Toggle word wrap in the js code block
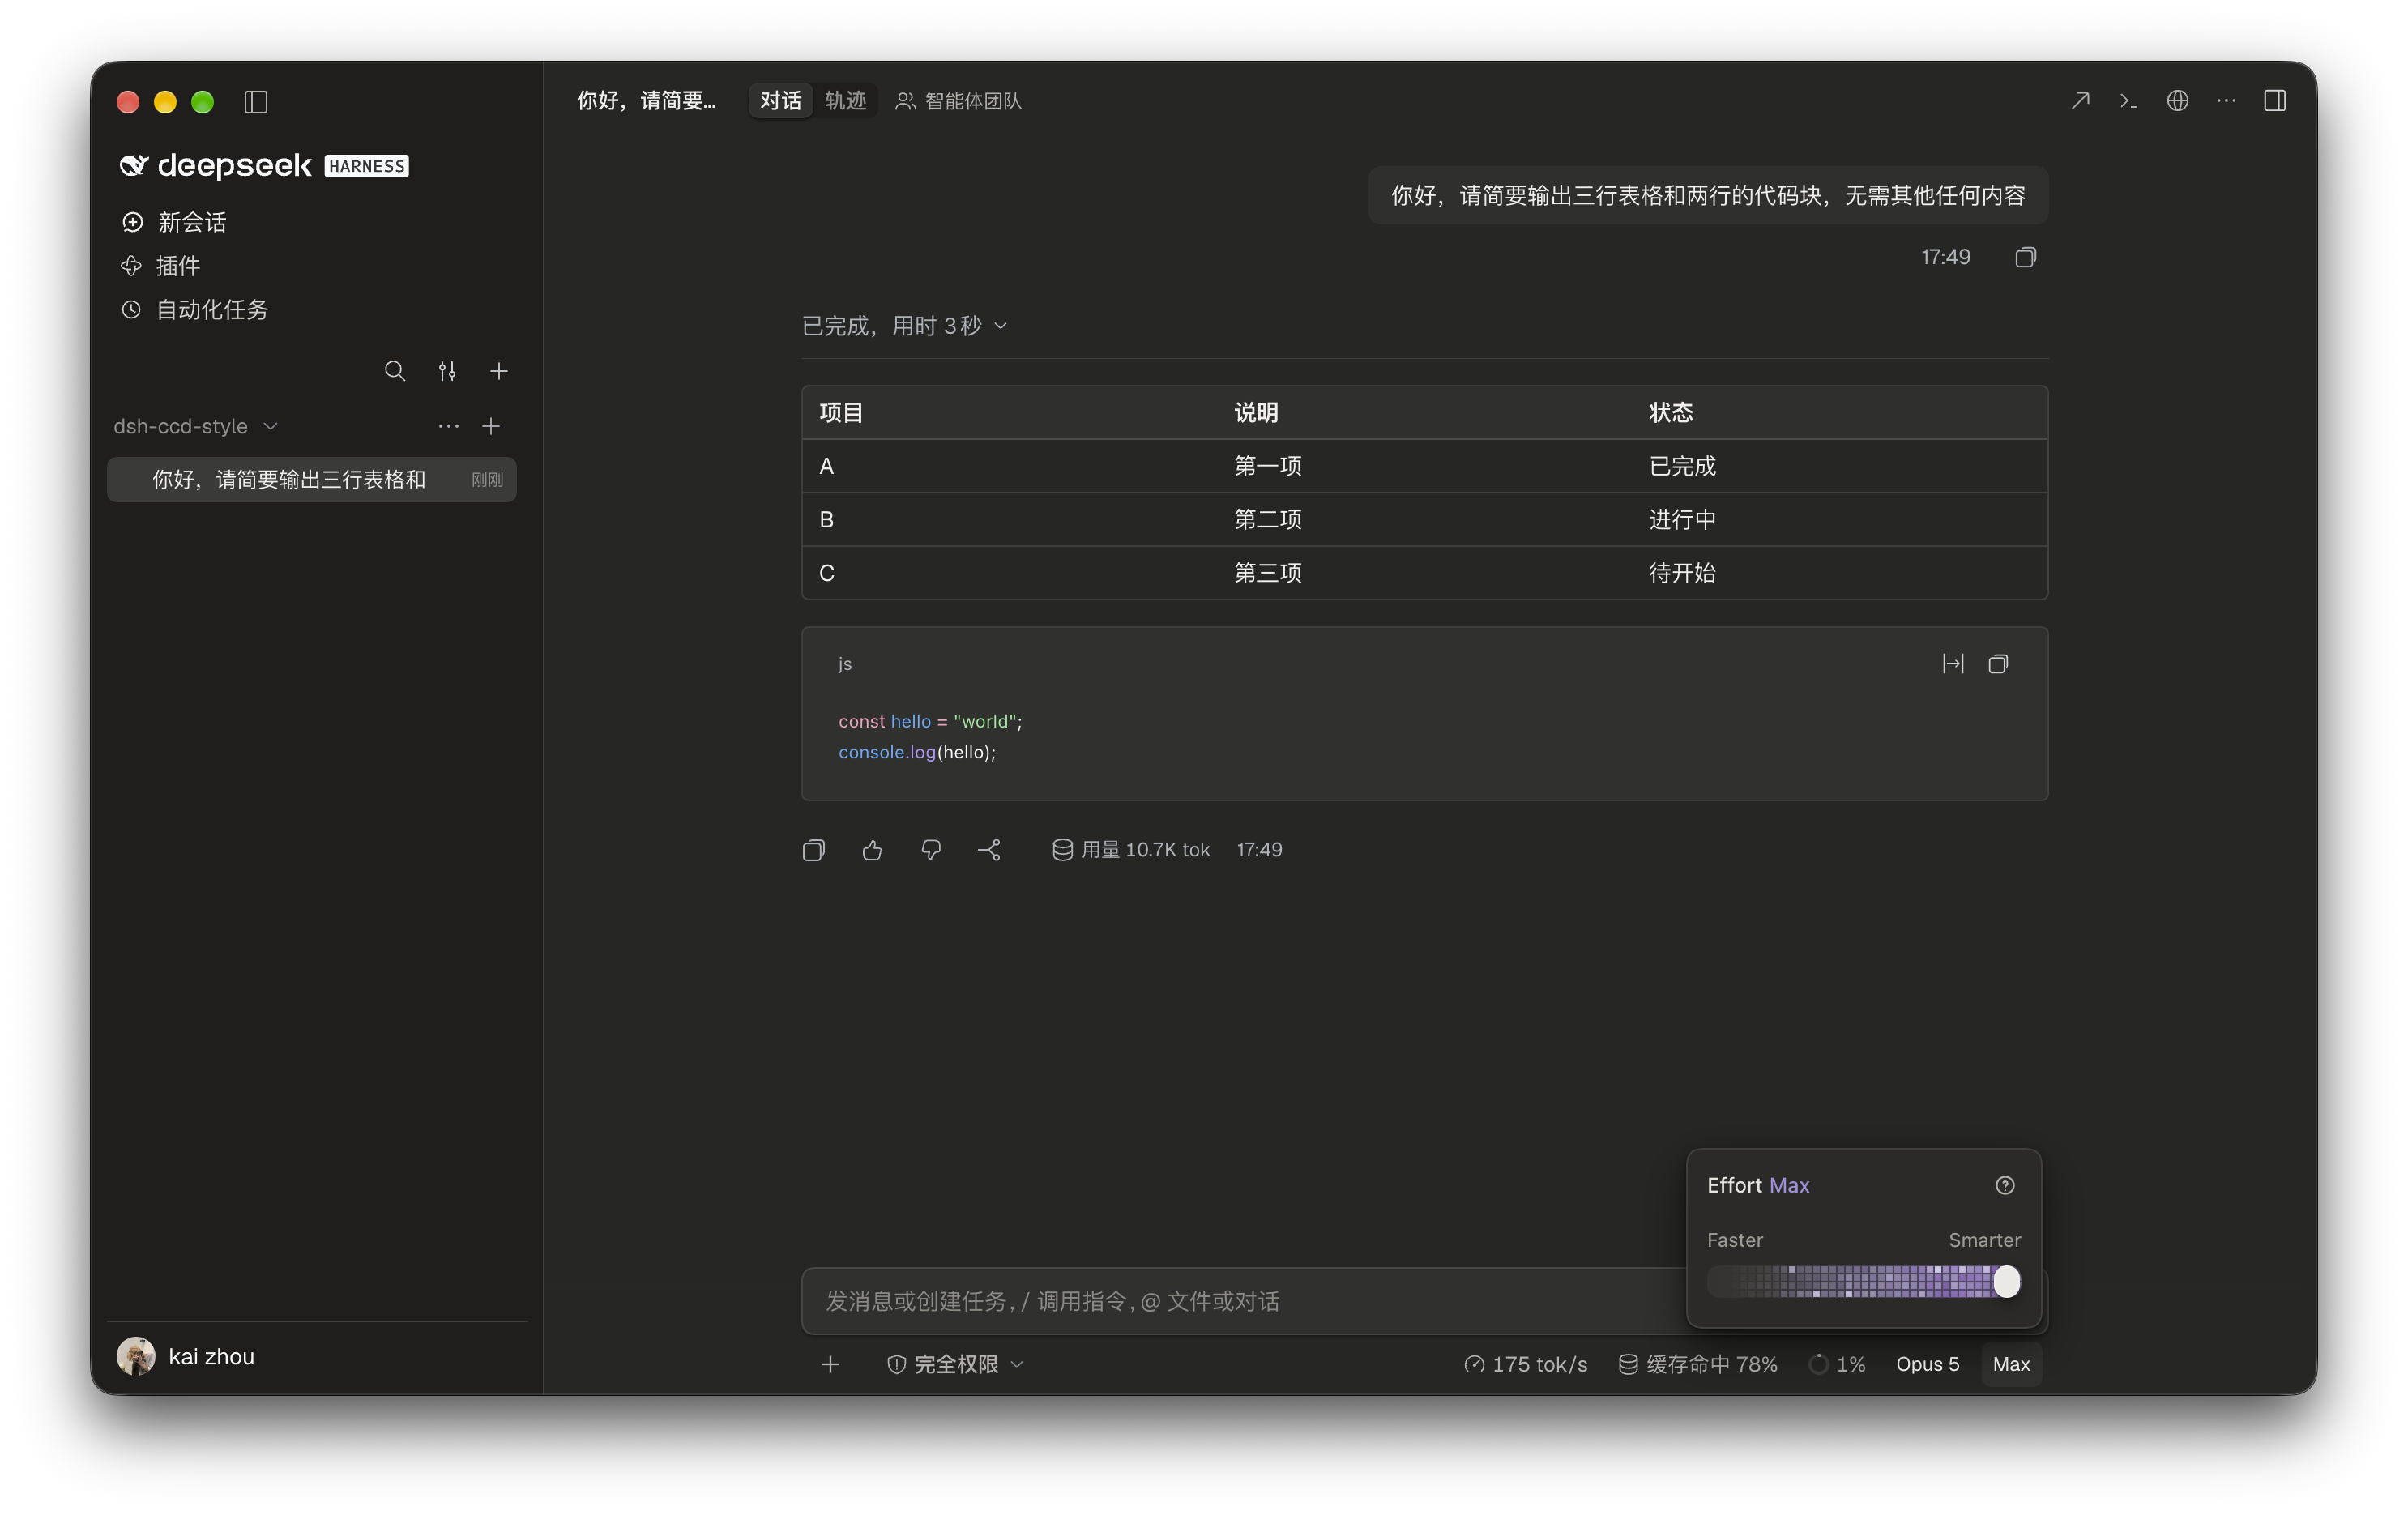Image resolution: width=2408 pixels, height=1515 pixels. [x=1953, y=664]
